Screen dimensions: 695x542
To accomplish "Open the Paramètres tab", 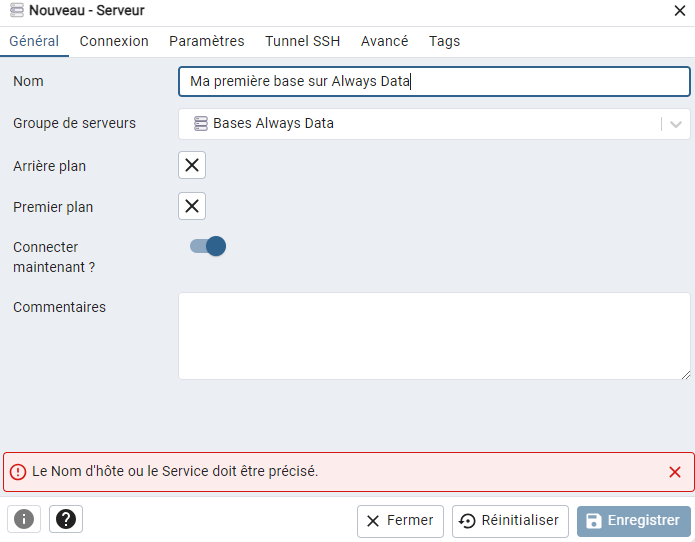I will pos(207,41).
